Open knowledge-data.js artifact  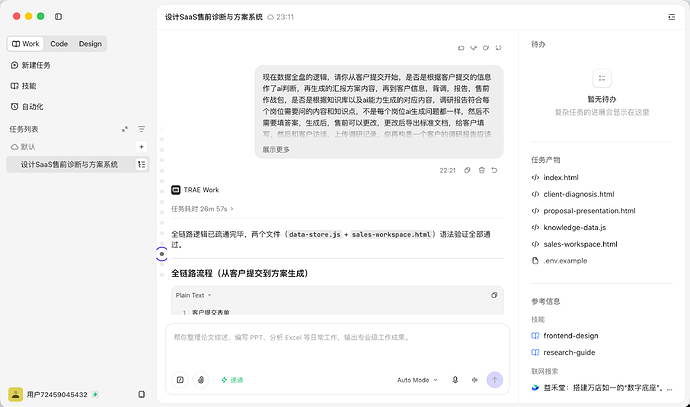(569, 227)
